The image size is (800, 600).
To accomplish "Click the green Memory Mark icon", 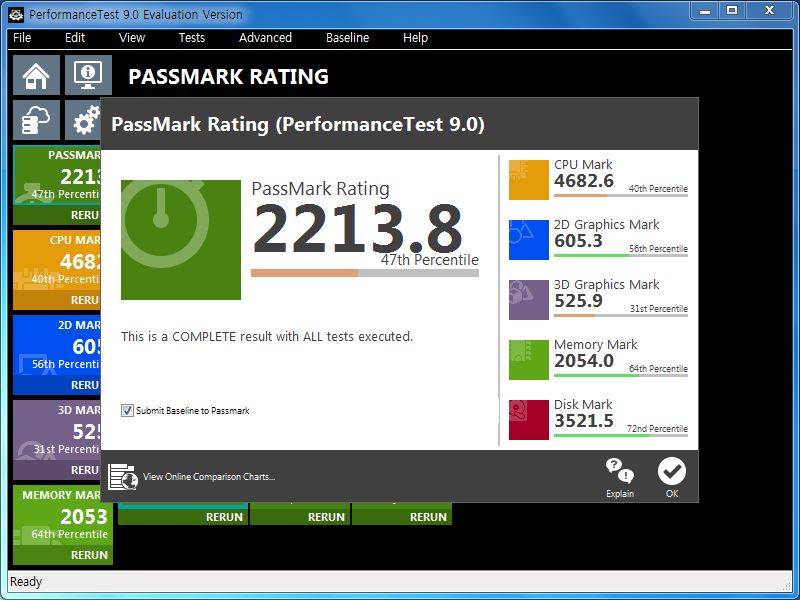I will [529, 360].
